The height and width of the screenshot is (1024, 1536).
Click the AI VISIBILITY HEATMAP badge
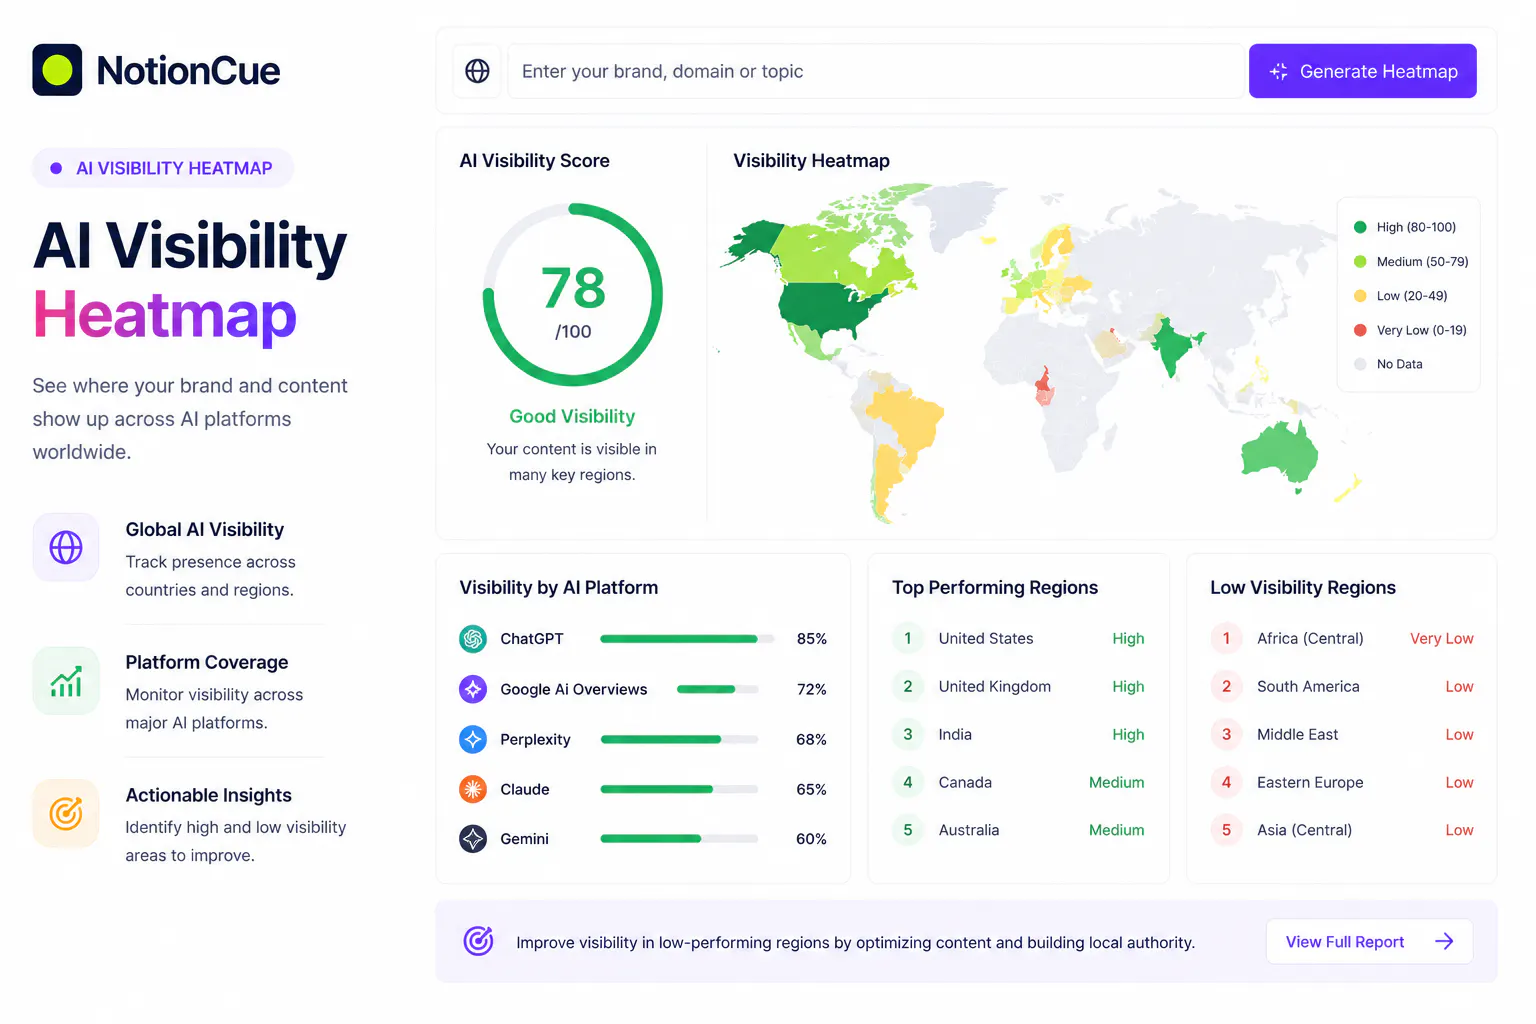163,168
